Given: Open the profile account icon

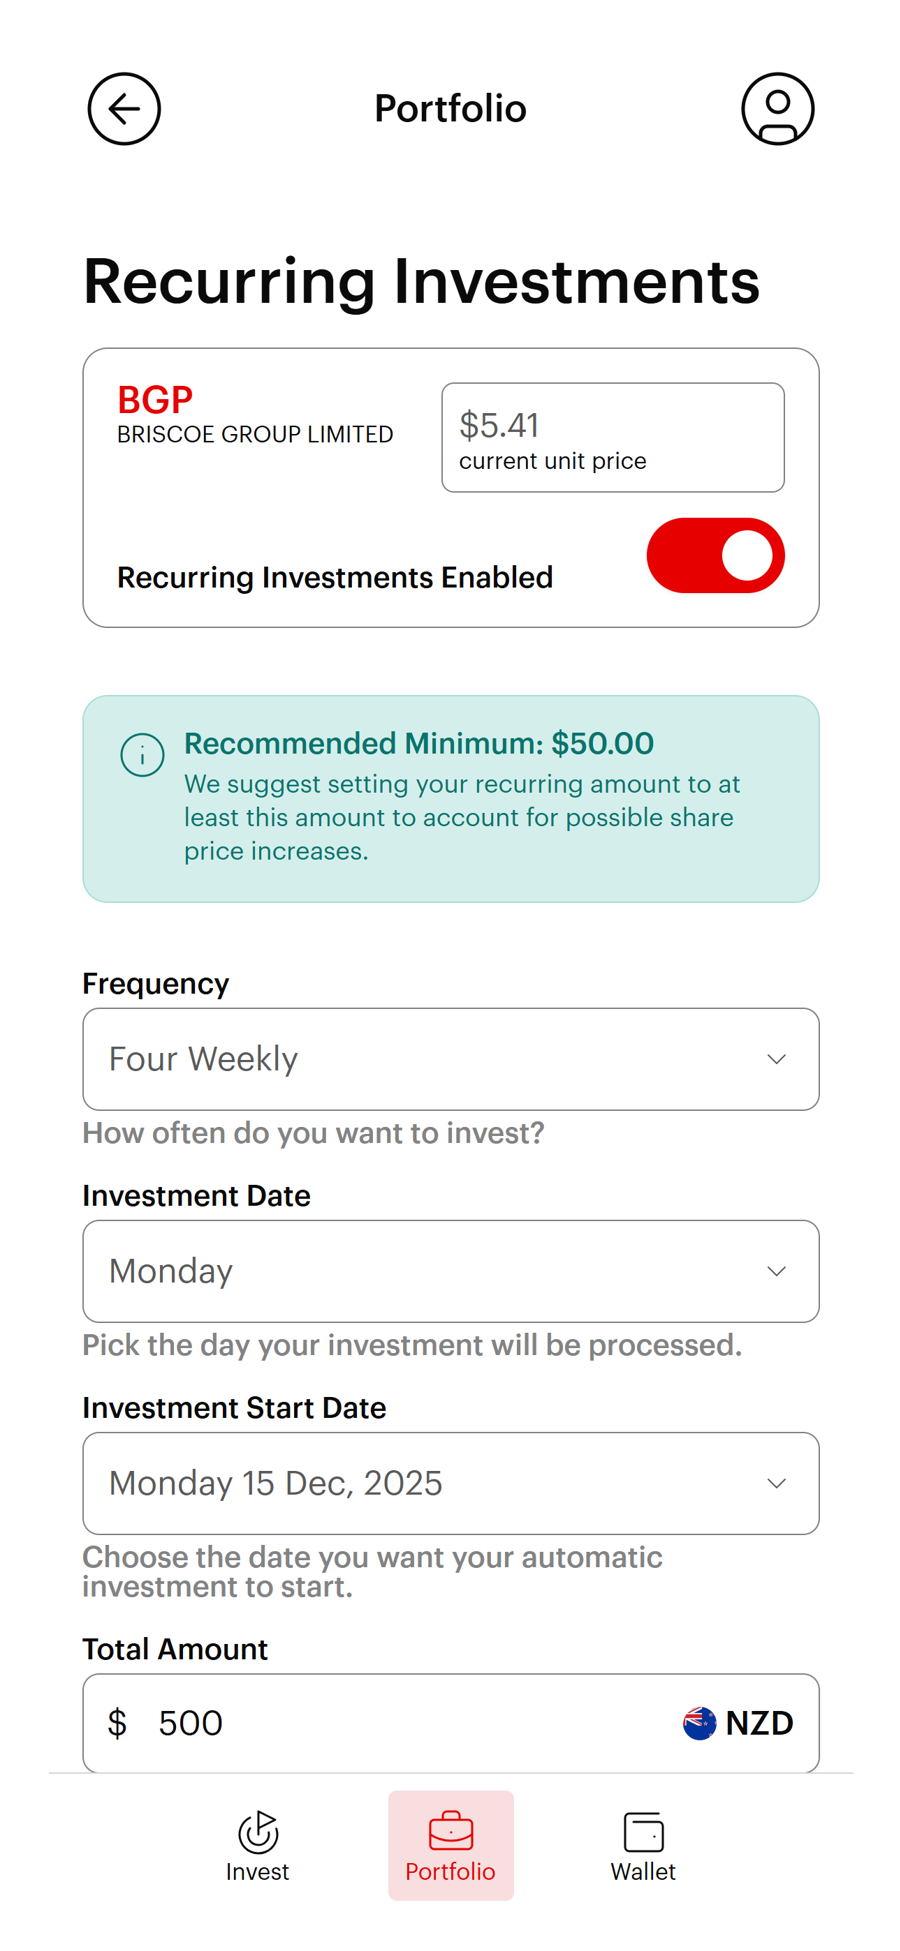Looking at the screenshot, I should pyautogui.click(x=778, y=109).
